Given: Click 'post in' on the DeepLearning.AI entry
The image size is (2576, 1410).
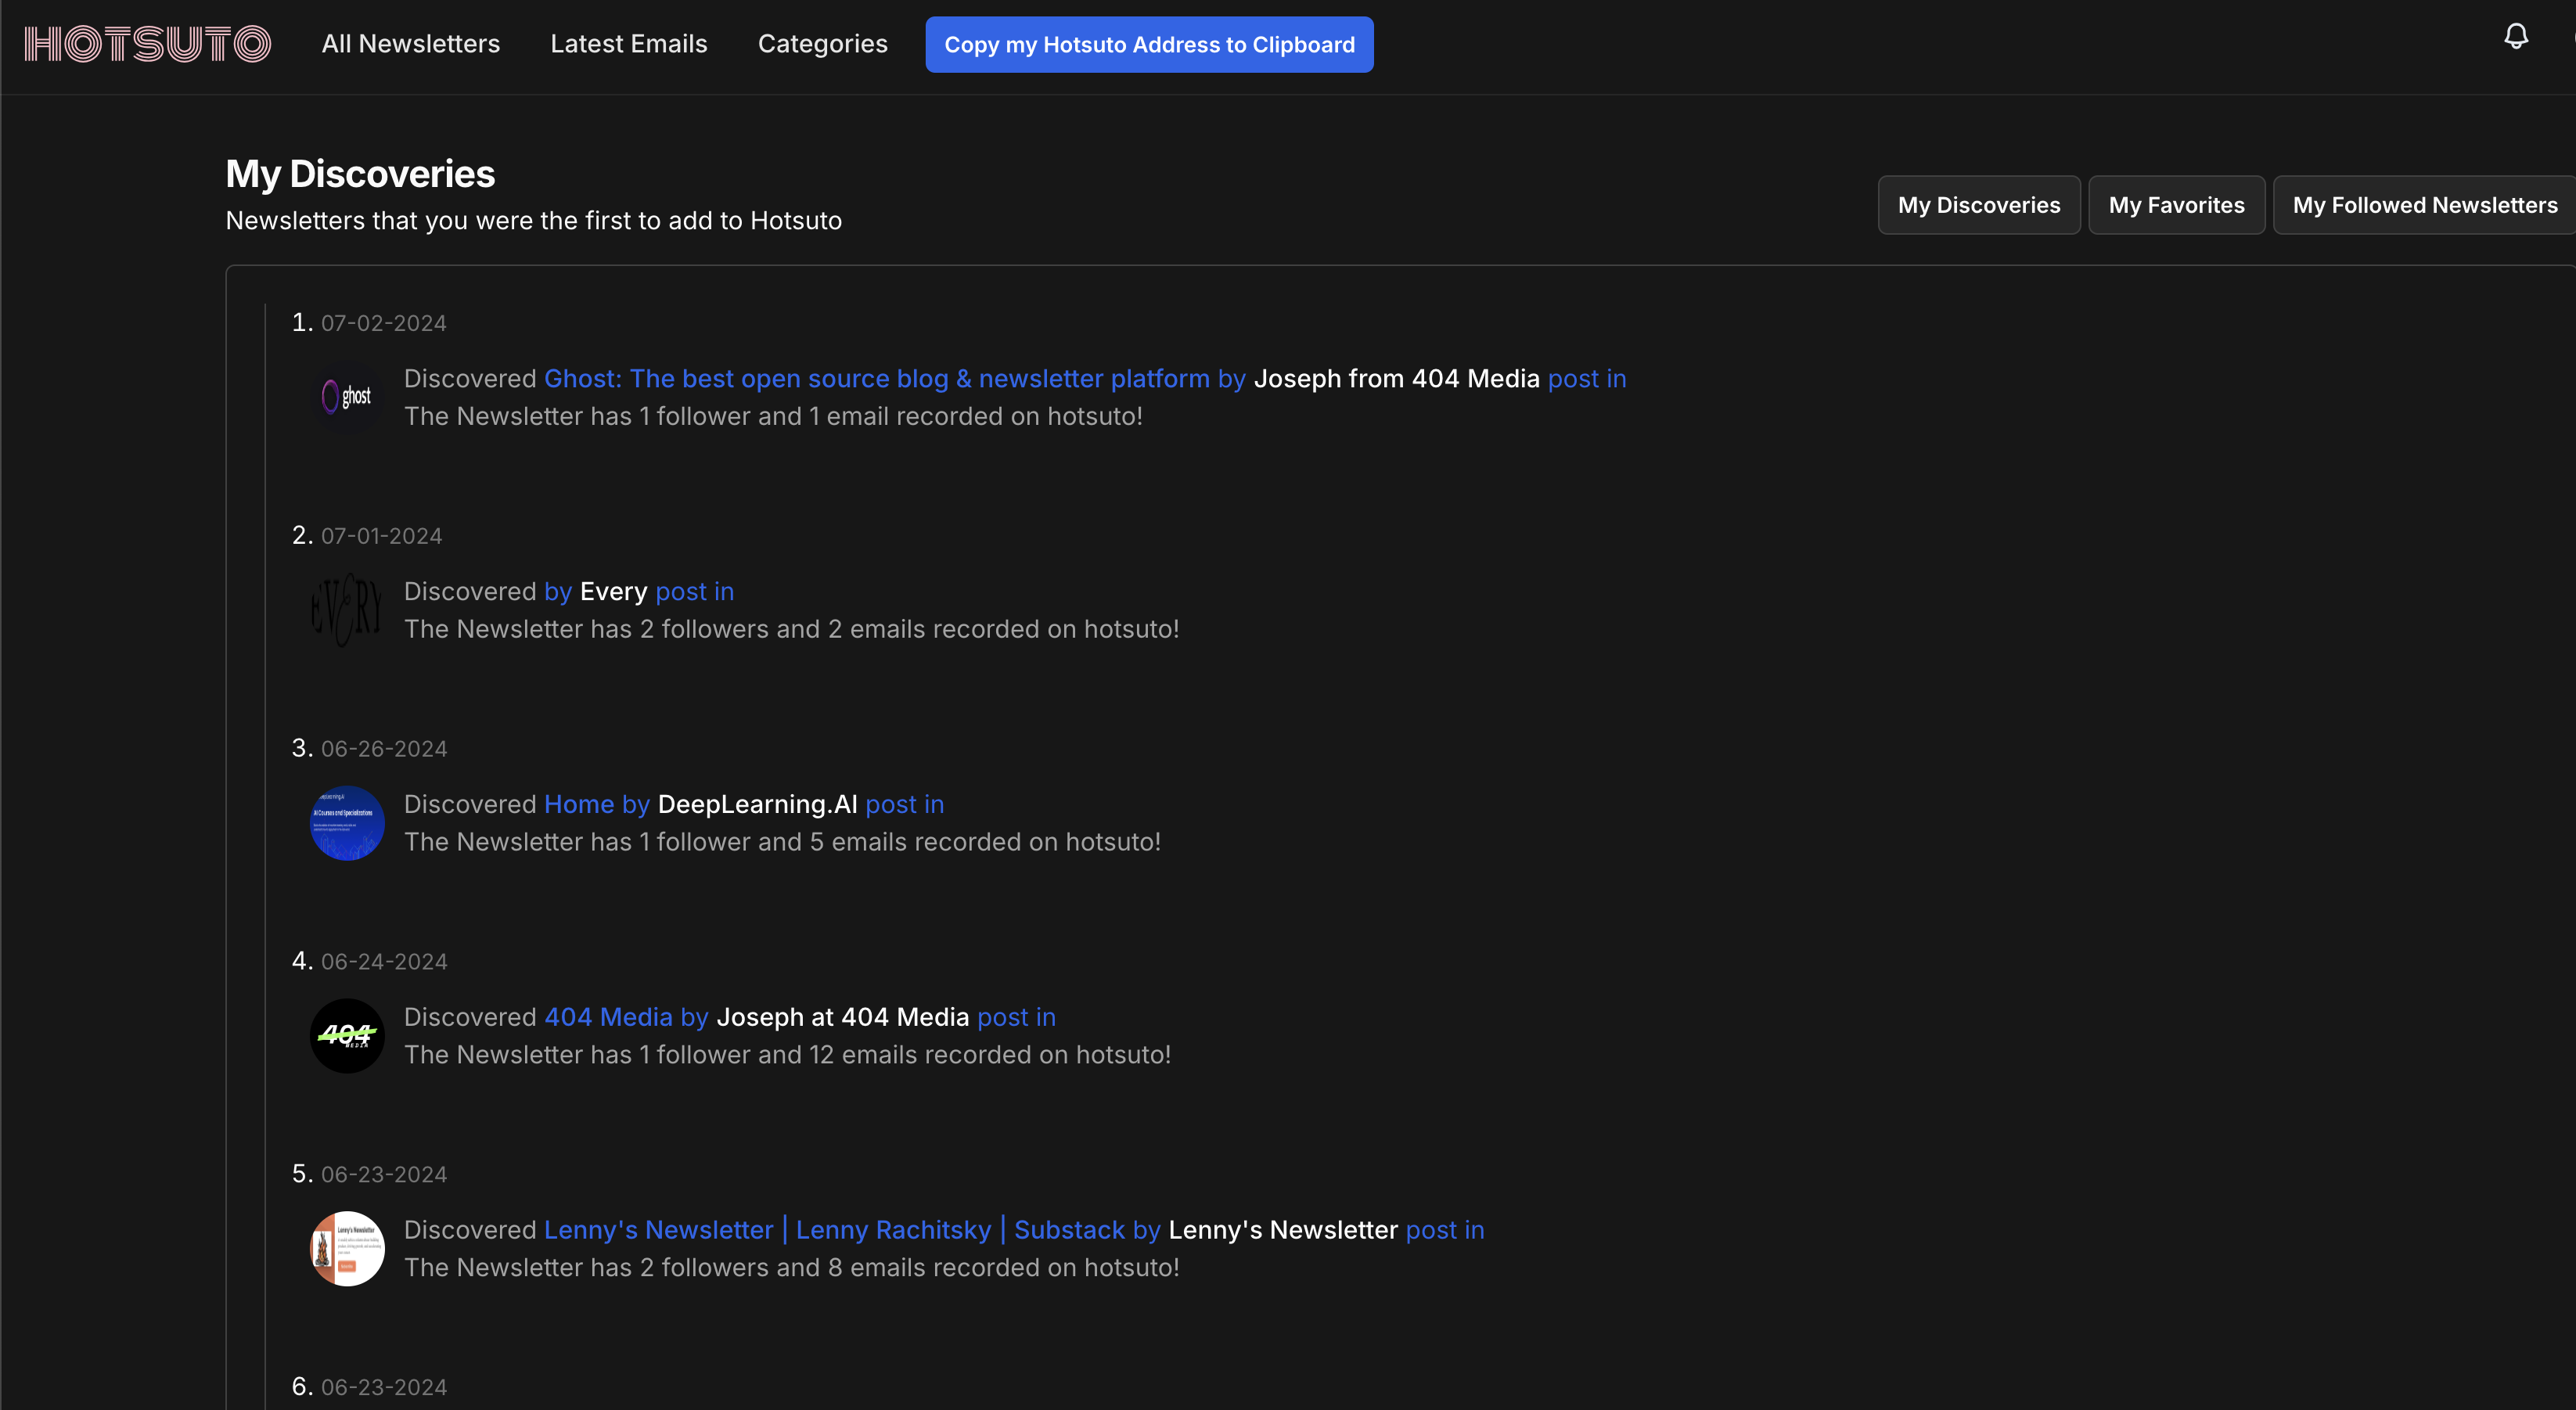Looking at the screenshot, I should point(905,805).
